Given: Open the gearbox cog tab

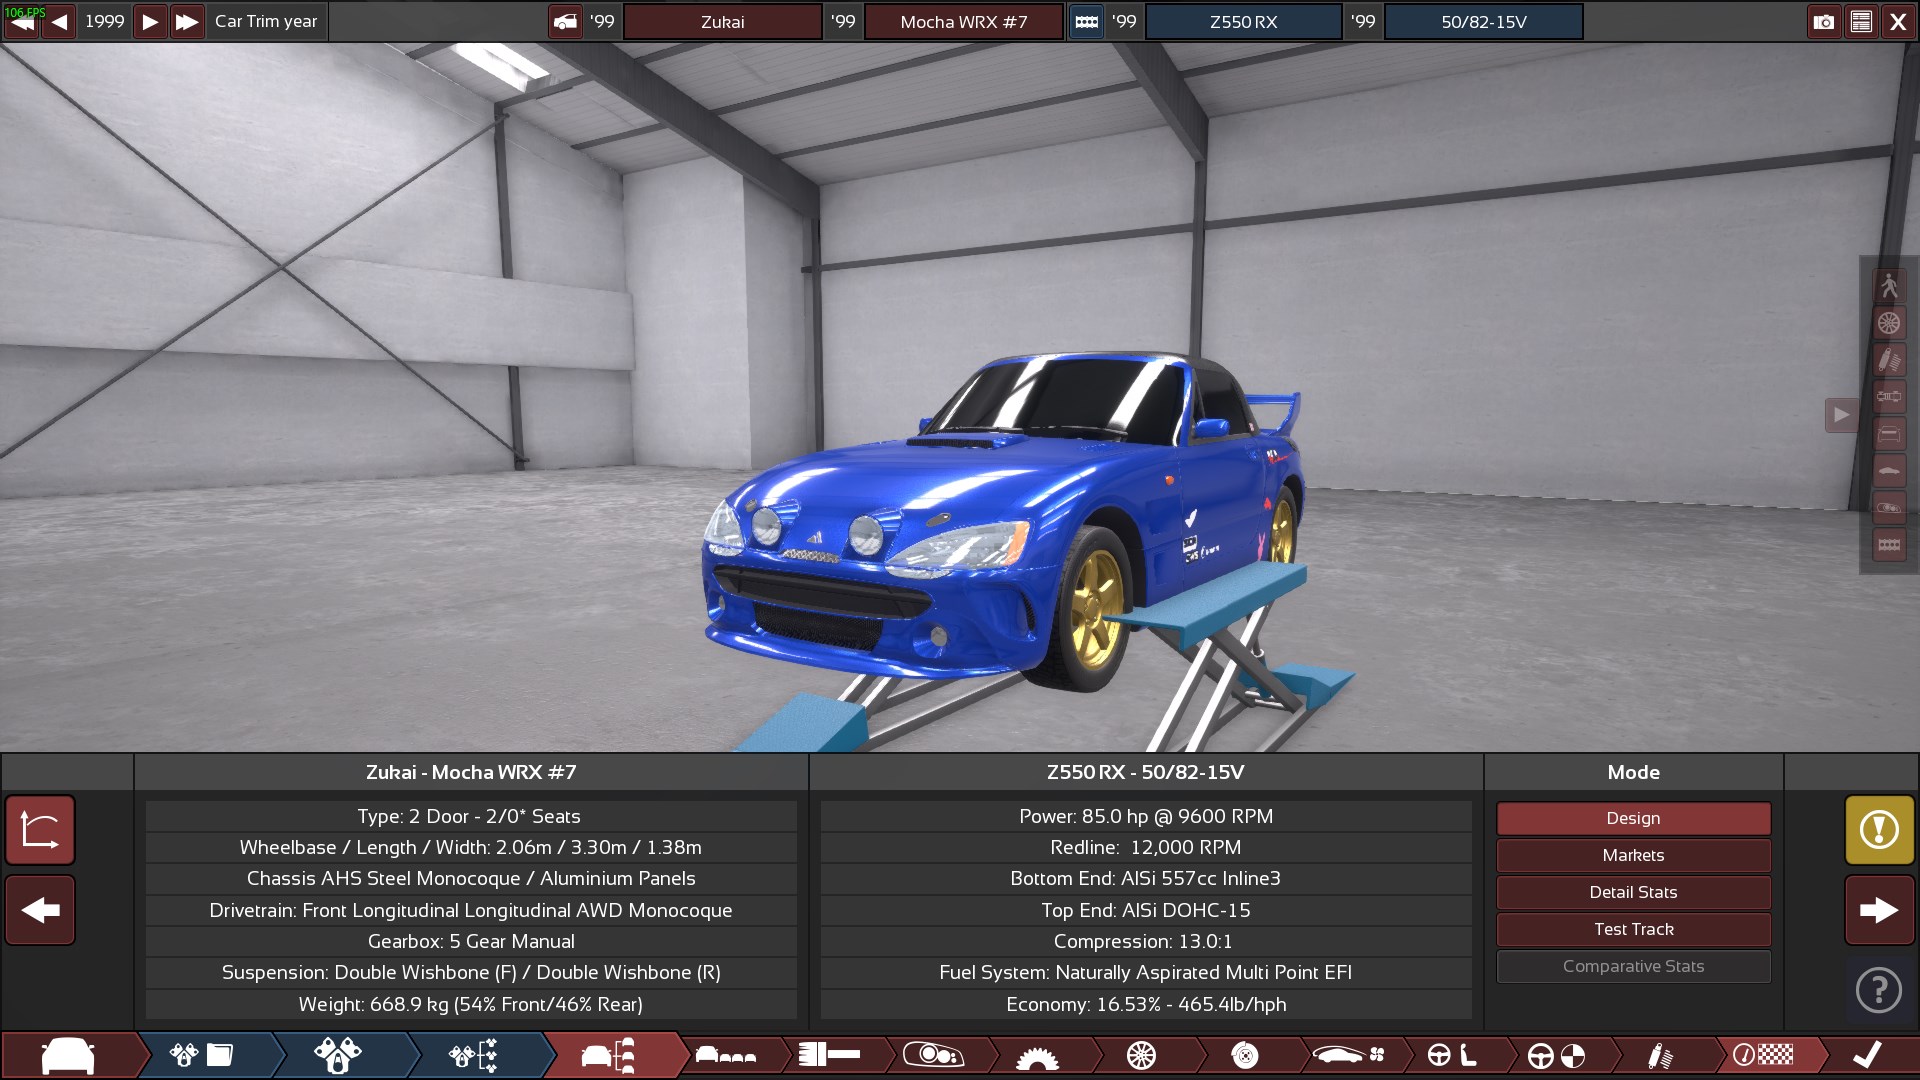Looking at the screenshot, I should 1037,1055.
